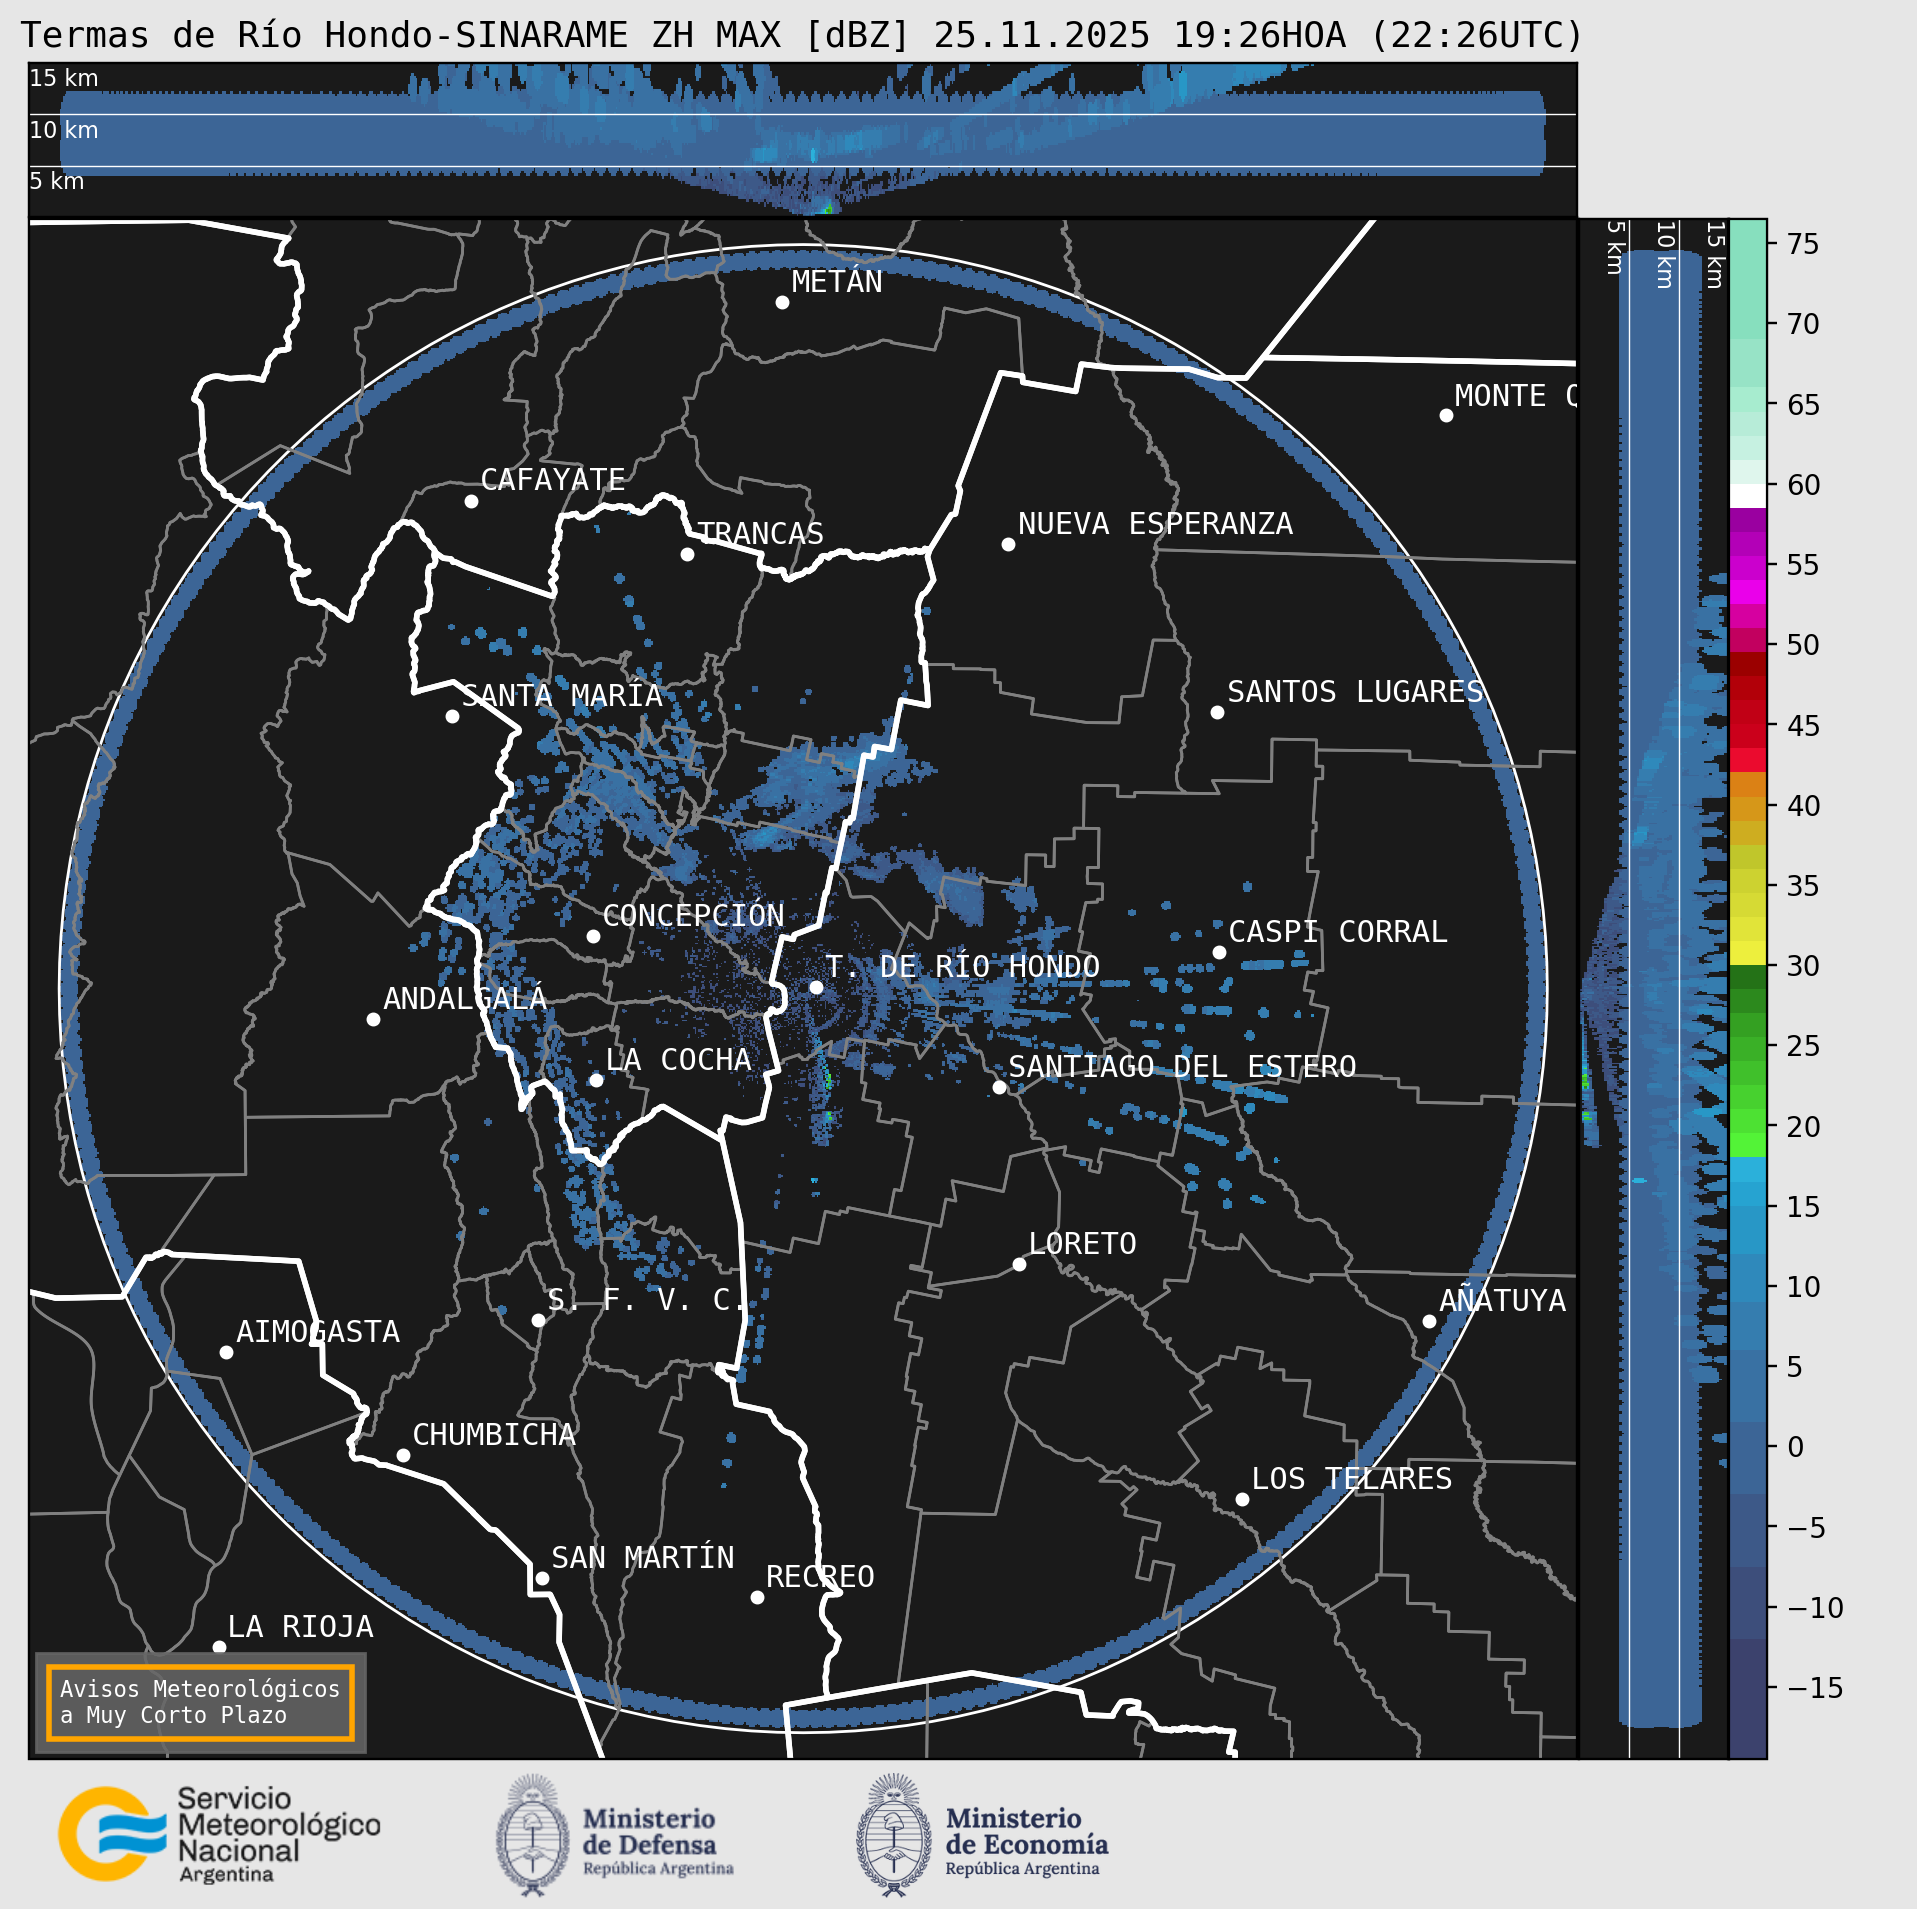Click the green echo south of radar
The height and width of the screenshot is (1909, 1917).
pyautogui.click(x=828, y=1081)
